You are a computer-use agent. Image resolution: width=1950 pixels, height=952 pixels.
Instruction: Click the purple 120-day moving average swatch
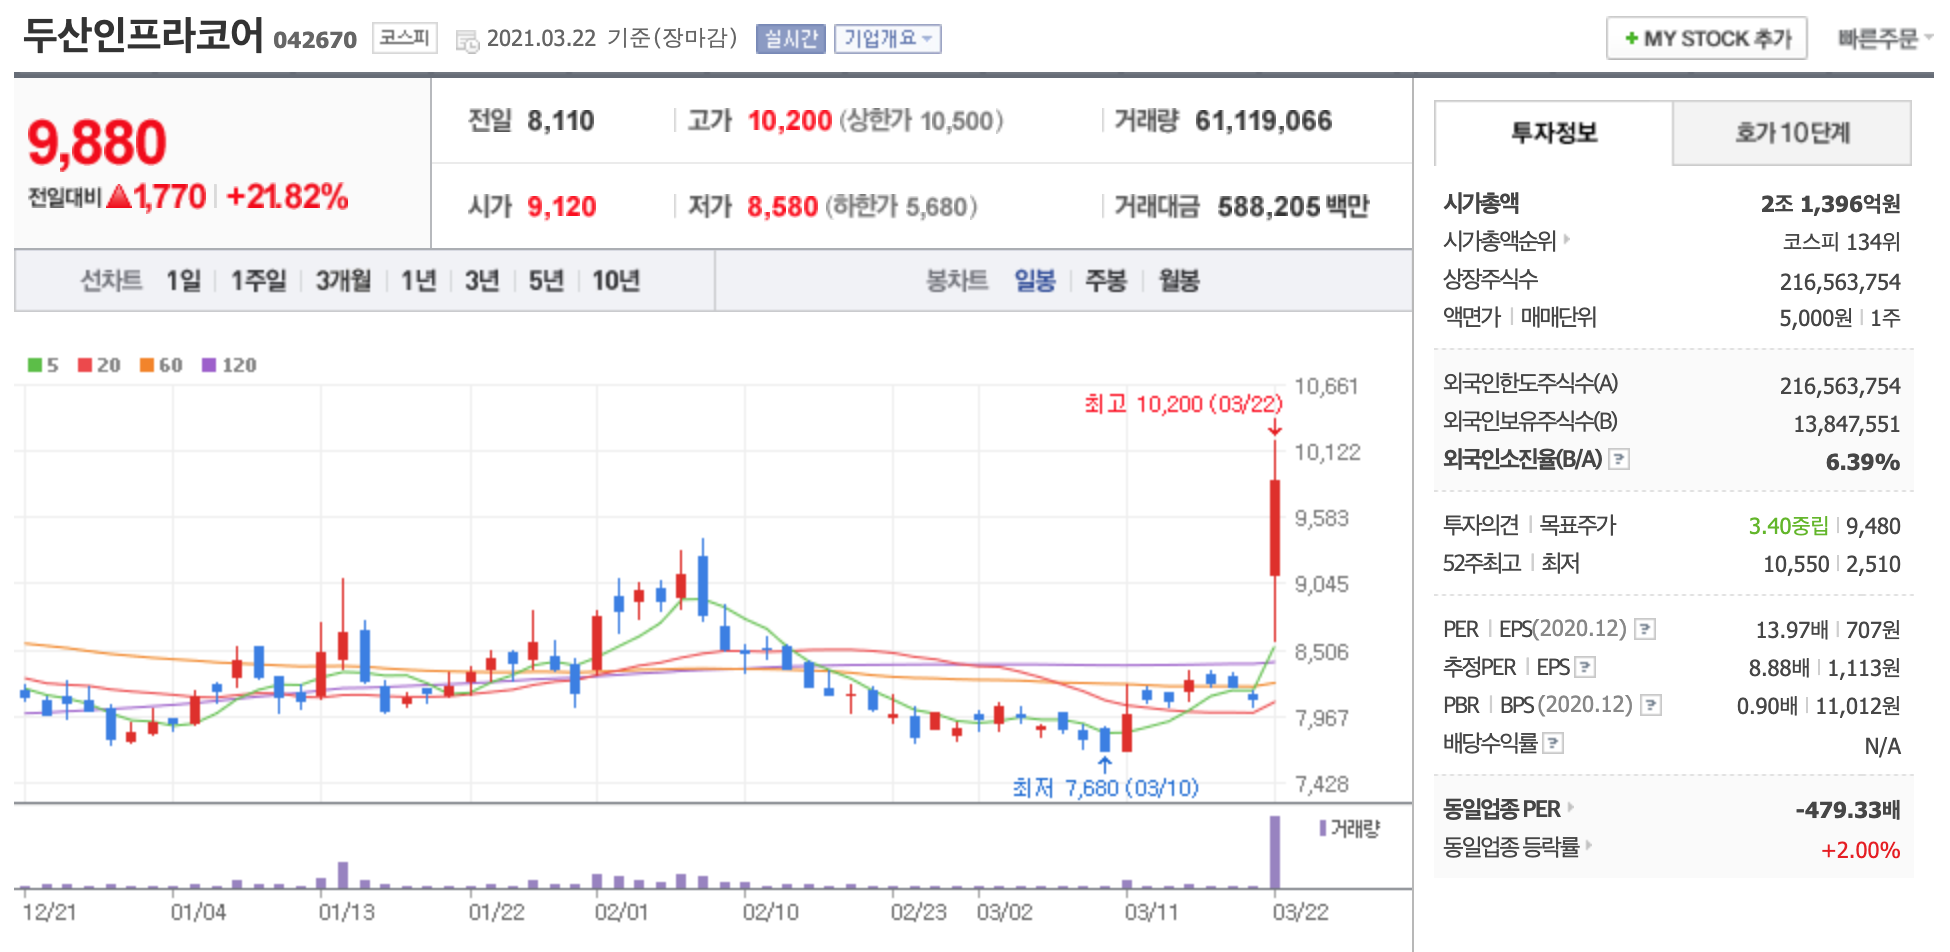click(x=209, y=365)
